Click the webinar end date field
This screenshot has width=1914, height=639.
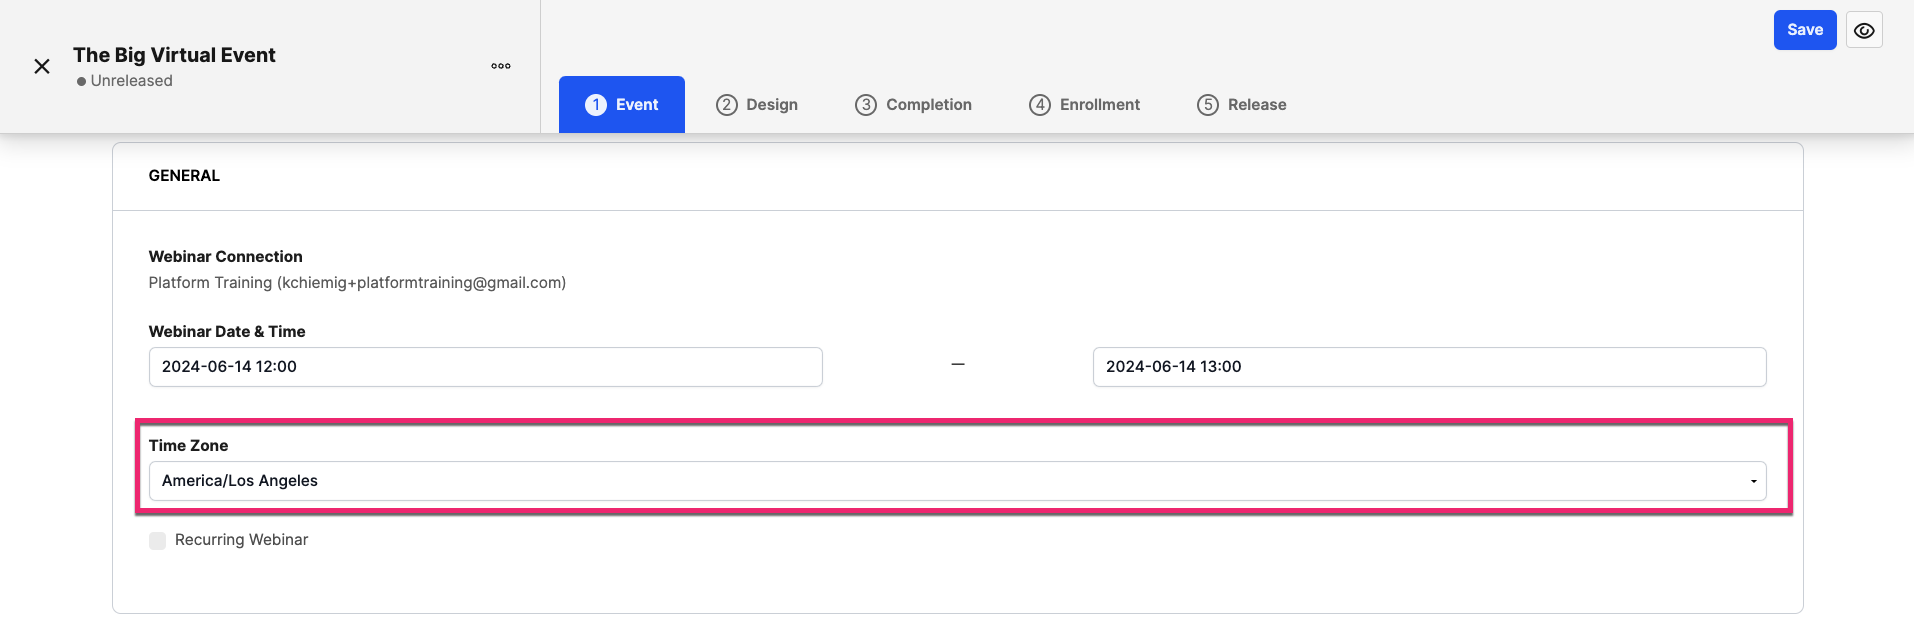click(x=1429, y=367)
